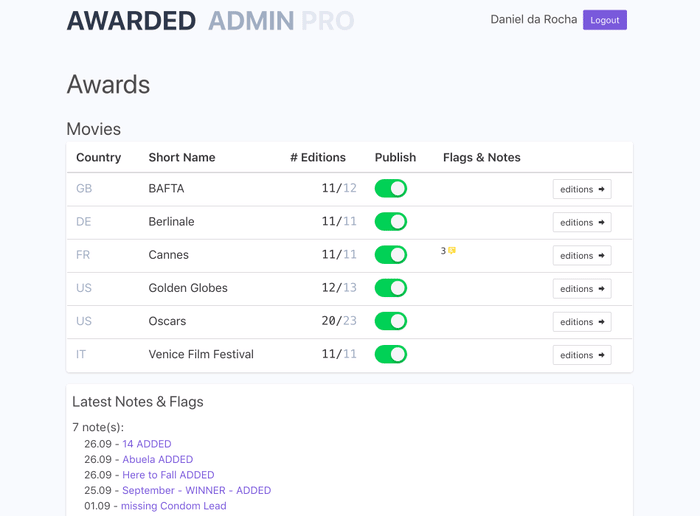Click the Oscars short name
This screenshot has height=516, width=700.
(167, 321)
